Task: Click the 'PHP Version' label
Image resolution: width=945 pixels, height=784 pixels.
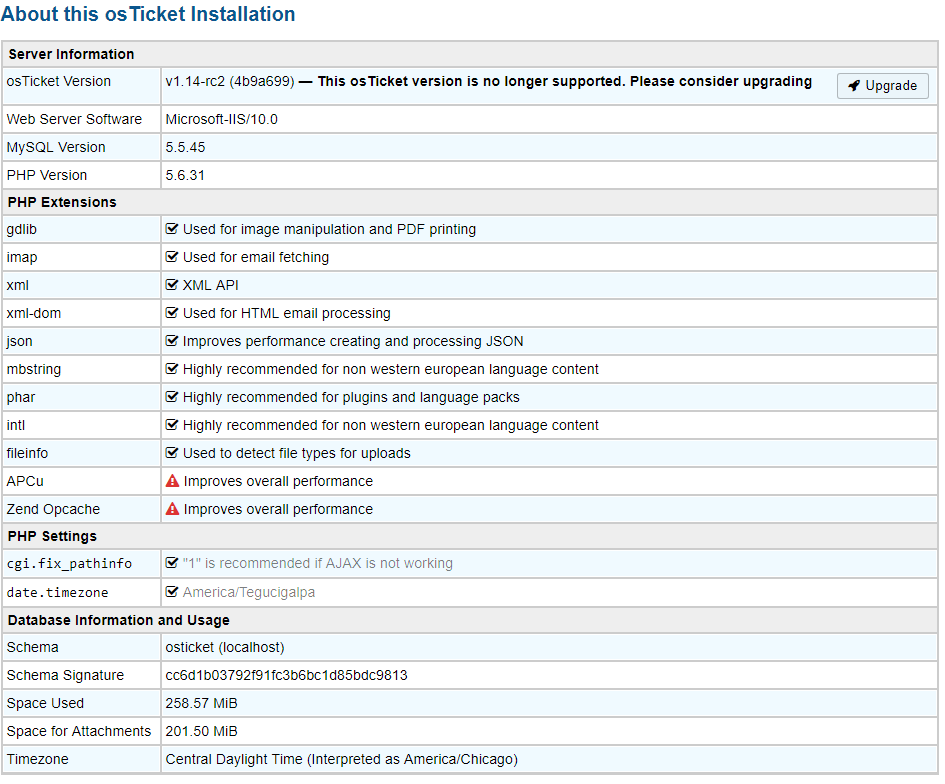Action: (47, 175)
